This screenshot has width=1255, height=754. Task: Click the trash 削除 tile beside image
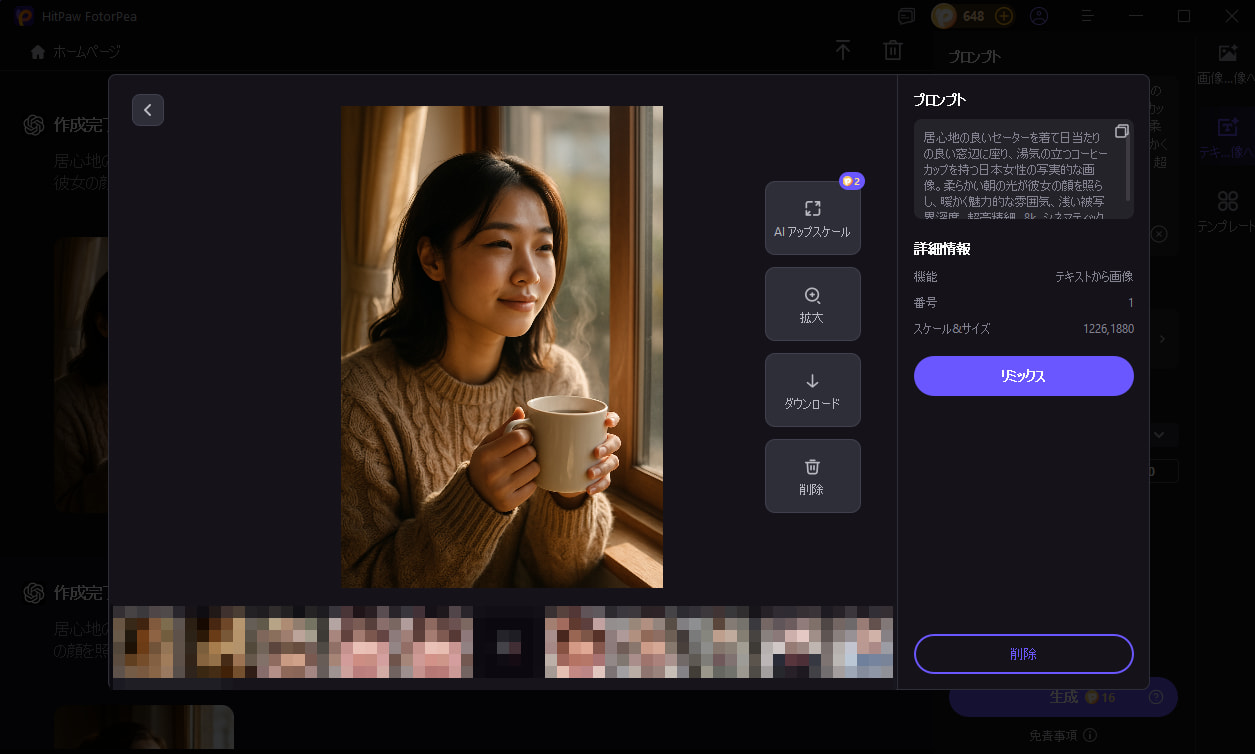point(812,476)
